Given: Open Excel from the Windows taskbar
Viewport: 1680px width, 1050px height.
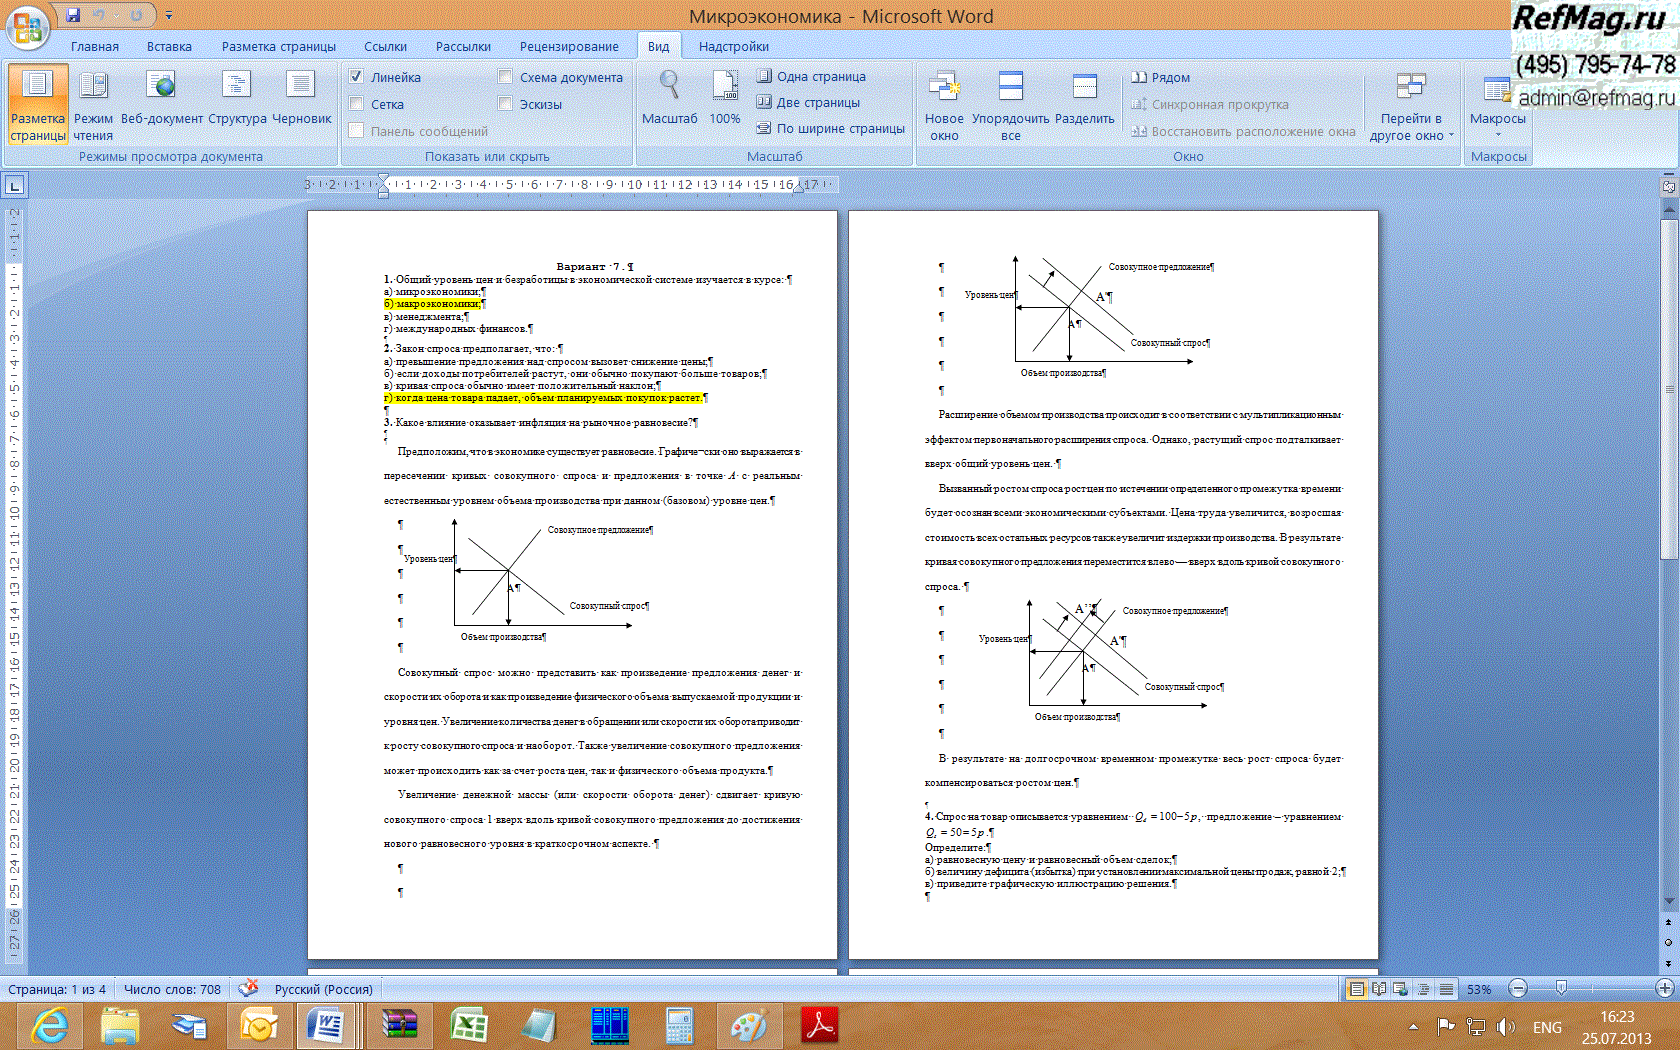Looking at the screenshot, I should point(468,1025).
